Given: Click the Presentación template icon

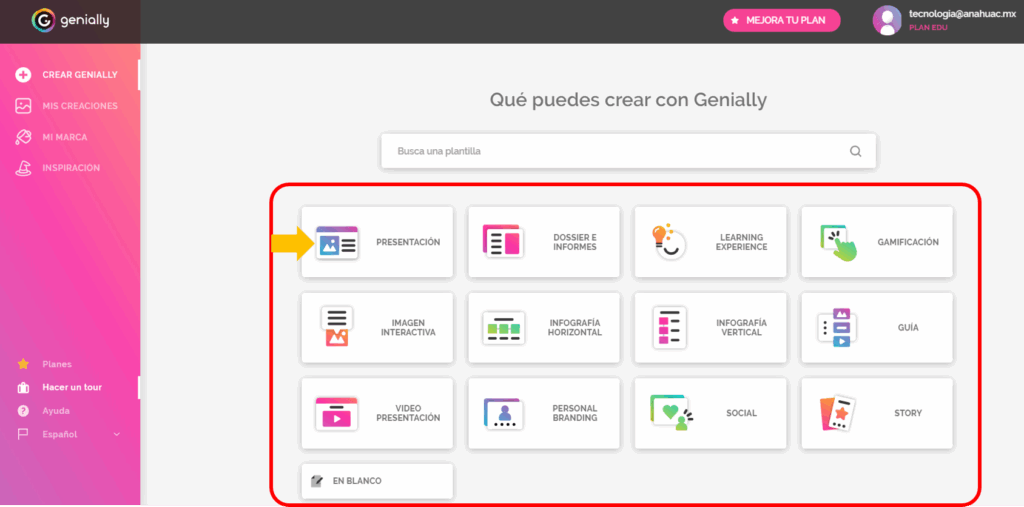Looking at the screenshot, I should coord(337,242).
